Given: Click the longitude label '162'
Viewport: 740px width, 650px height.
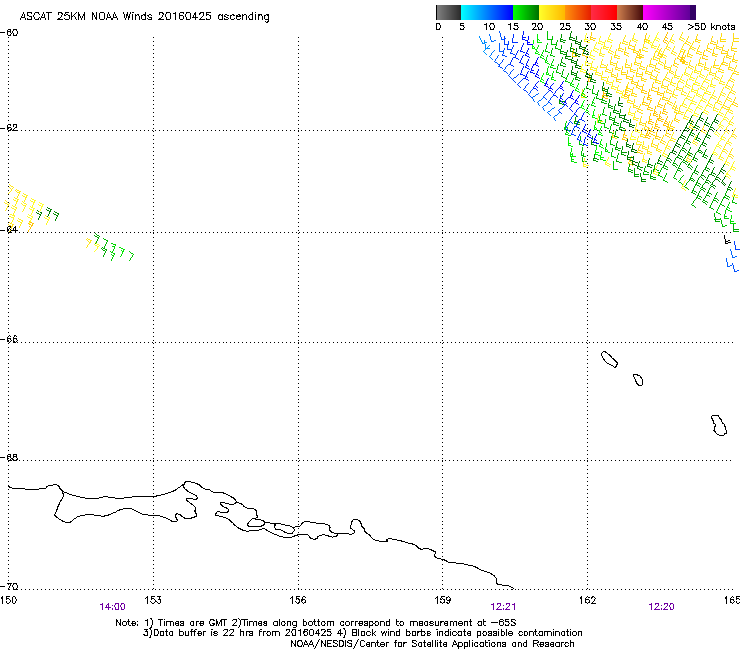Looking at the screenshot, I should pyautogui.click(x=587, y=600).
